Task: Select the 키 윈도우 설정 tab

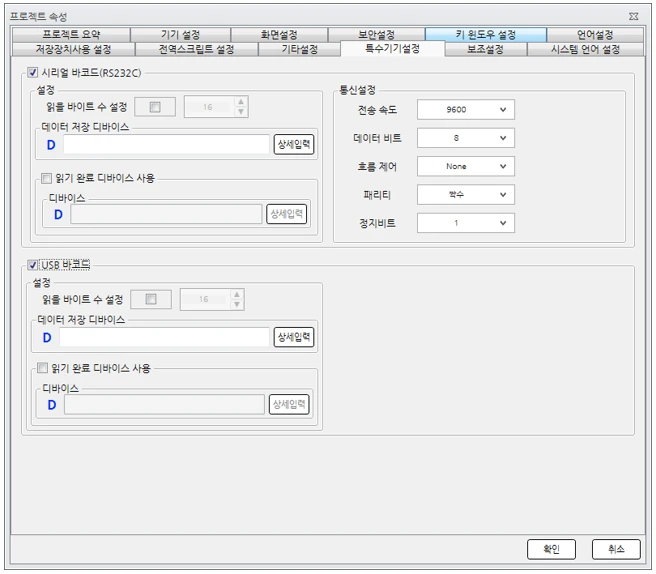Action: (486, 35)
